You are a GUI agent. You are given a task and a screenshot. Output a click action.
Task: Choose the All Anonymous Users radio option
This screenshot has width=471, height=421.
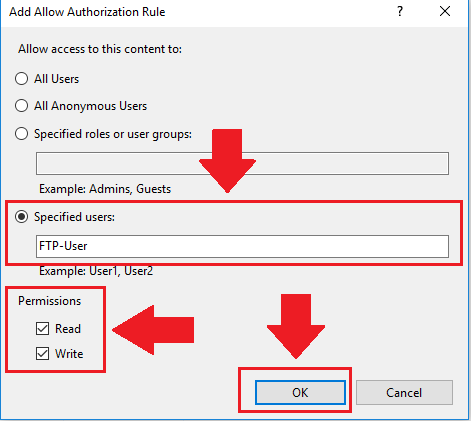(x=21, y=106)
